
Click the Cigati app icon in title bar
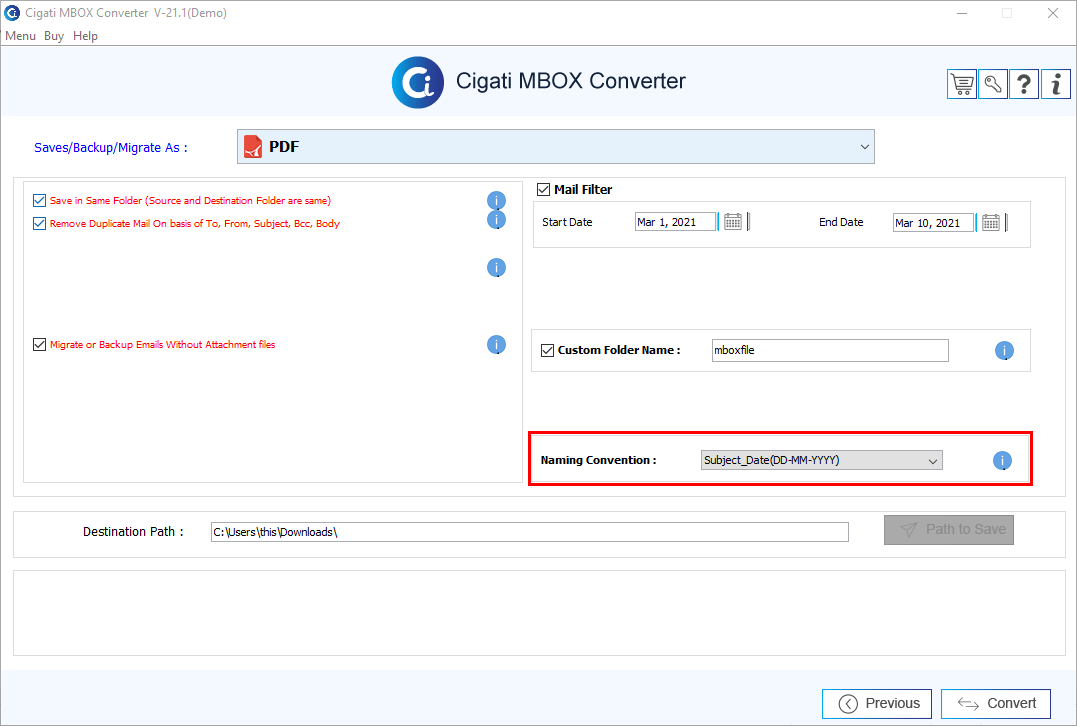coord(12,13)
